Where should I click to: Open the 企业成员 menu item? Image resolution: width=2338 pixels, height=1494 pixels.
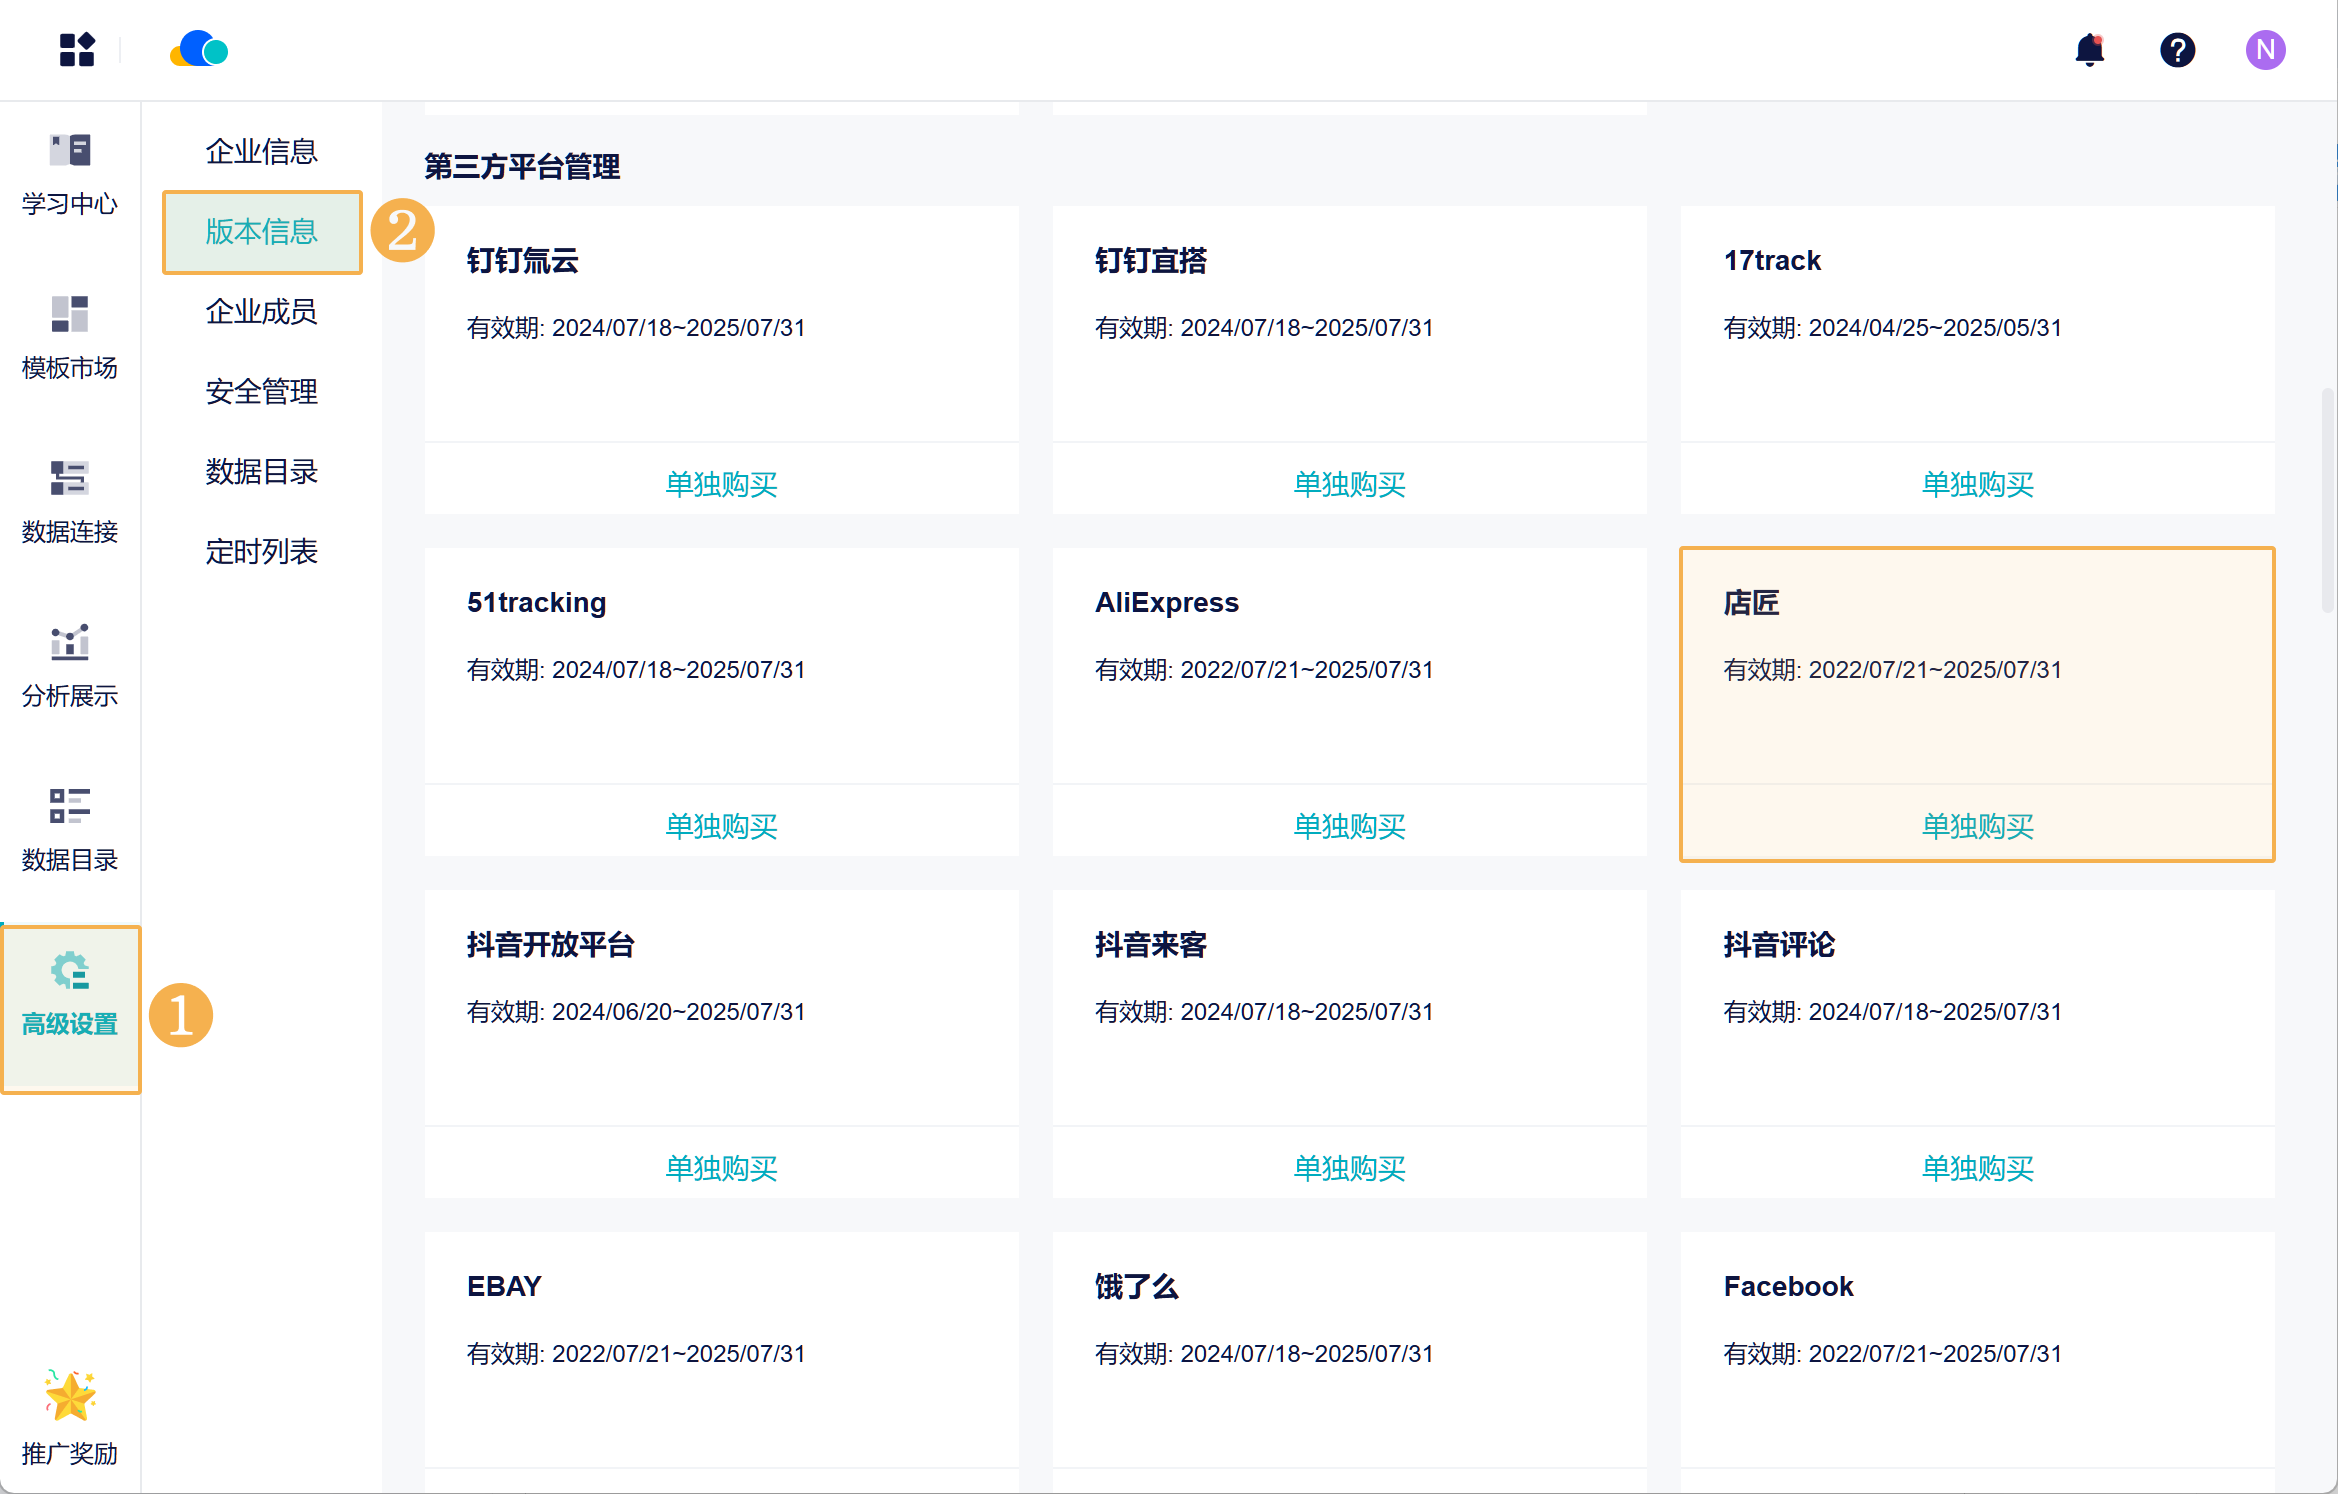point(261,312)
